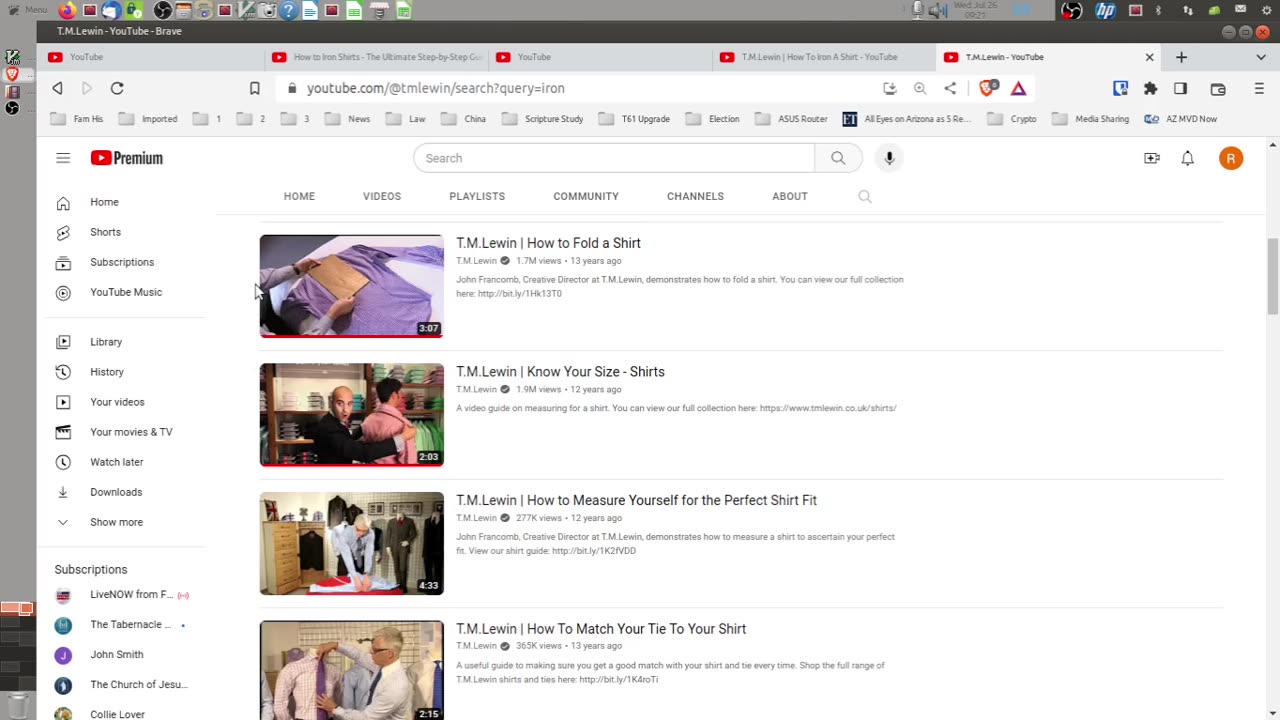Click the HP icon in system tray
1280x720 pixels.
1105,10
